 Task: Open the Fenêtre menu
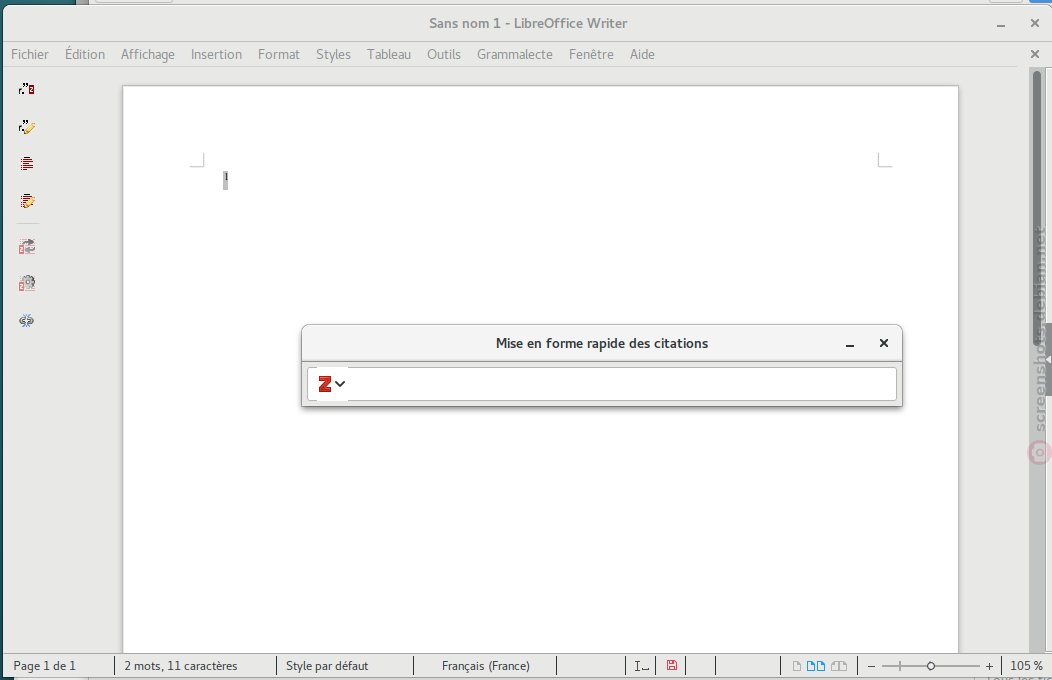591,54
